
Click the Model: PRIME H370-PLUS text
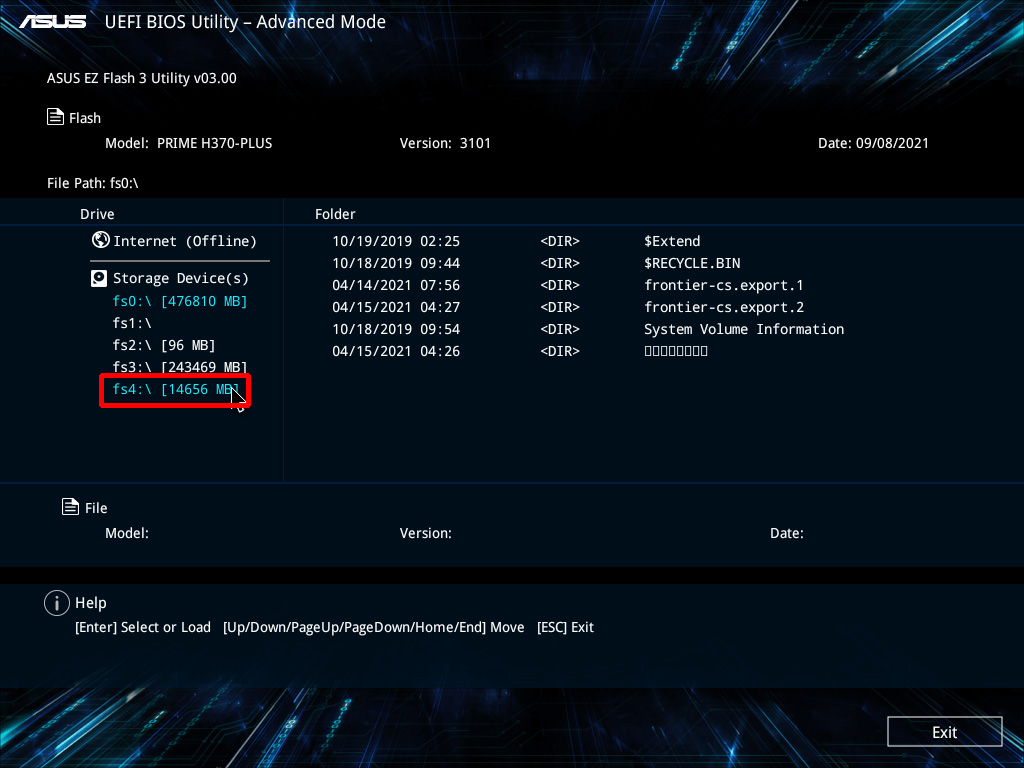coord(189,143)
